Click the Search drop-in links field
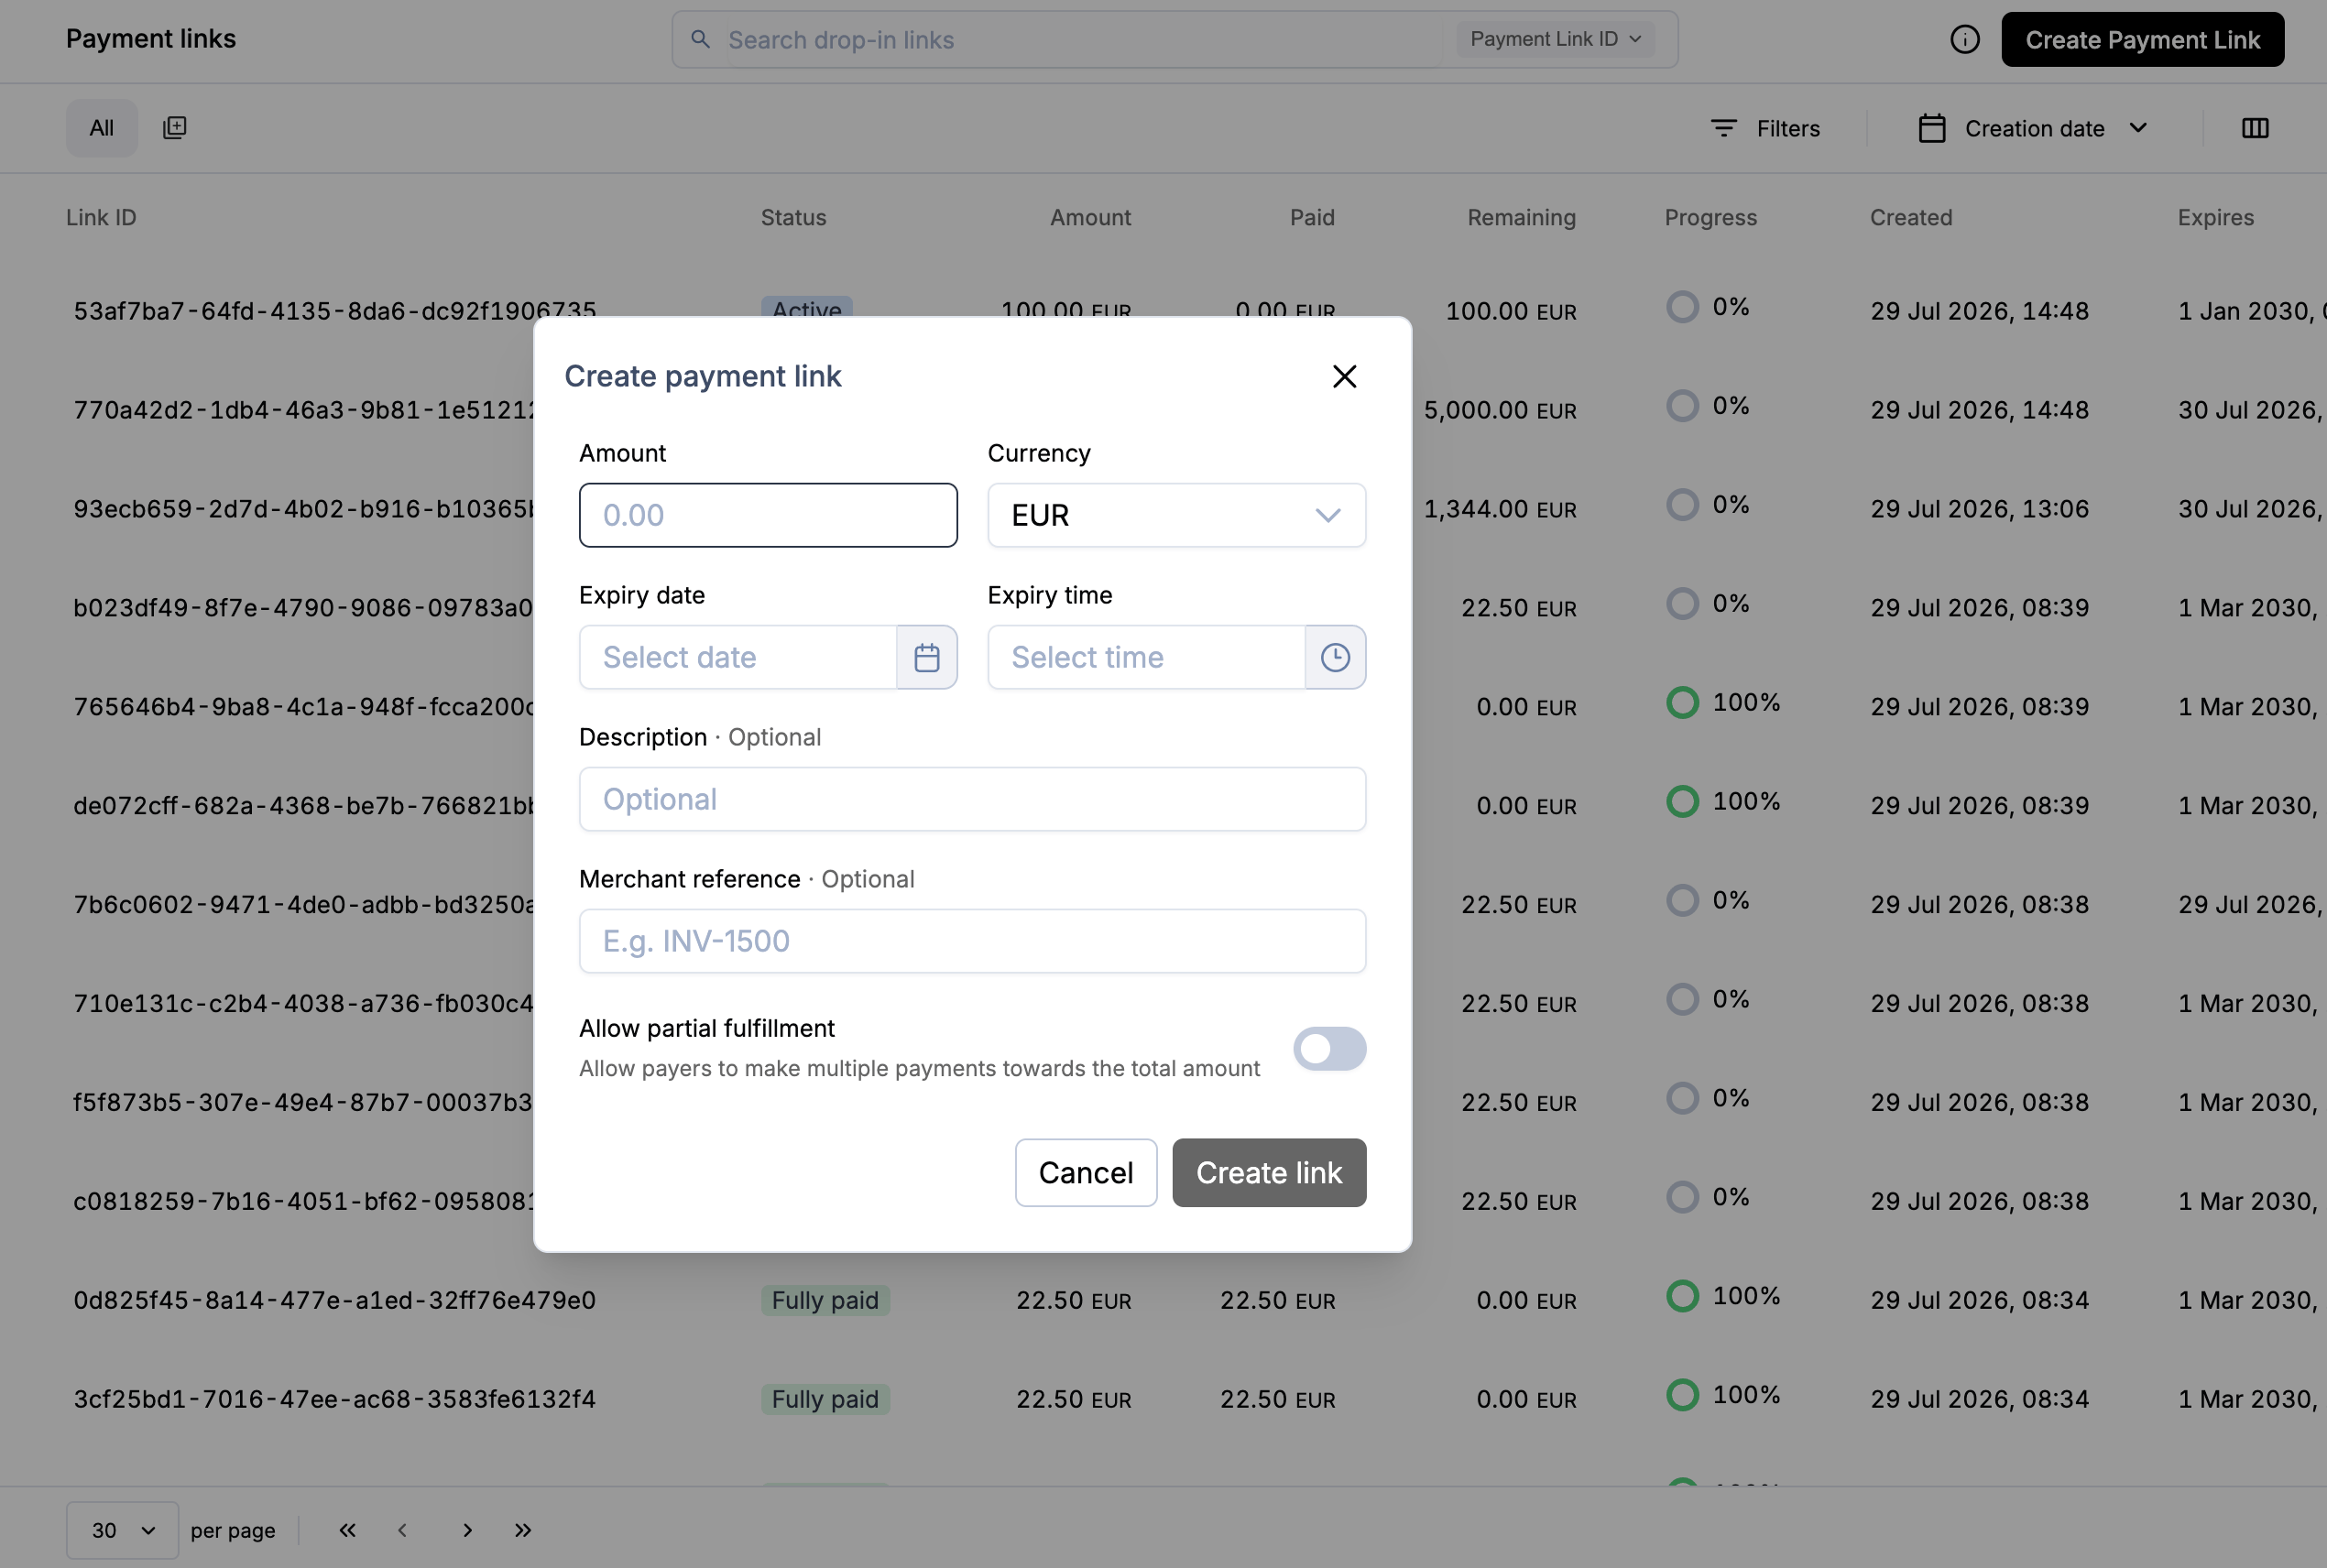 pyautogui.click(x=1083, y=39)
